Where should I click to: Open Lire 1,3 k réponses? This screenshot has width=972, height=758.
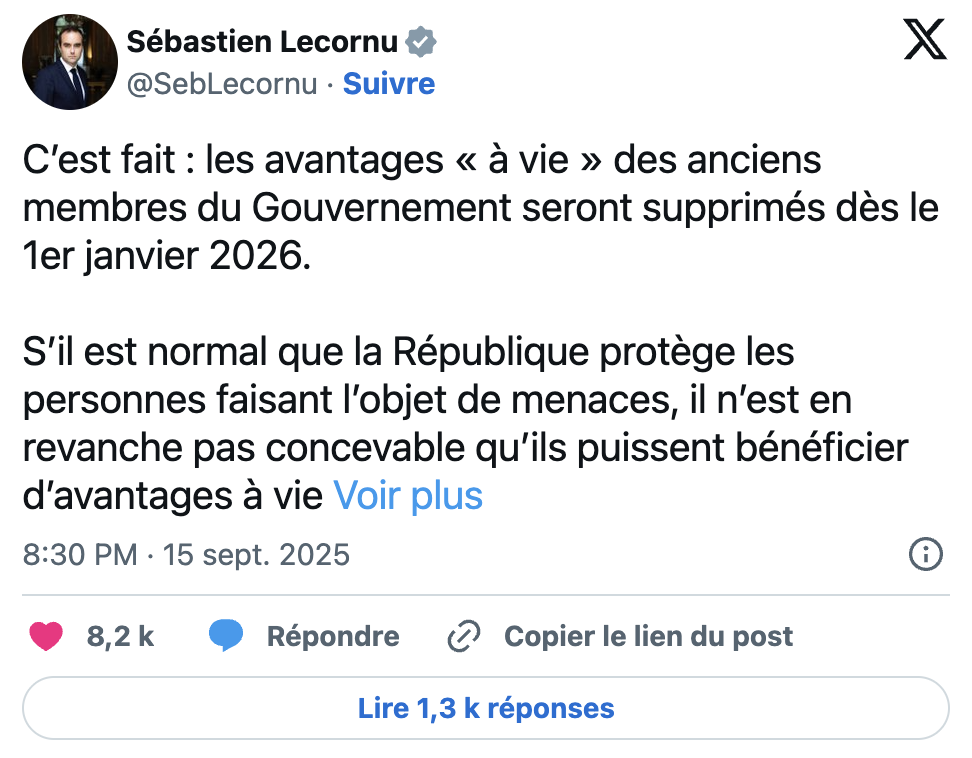486,708
